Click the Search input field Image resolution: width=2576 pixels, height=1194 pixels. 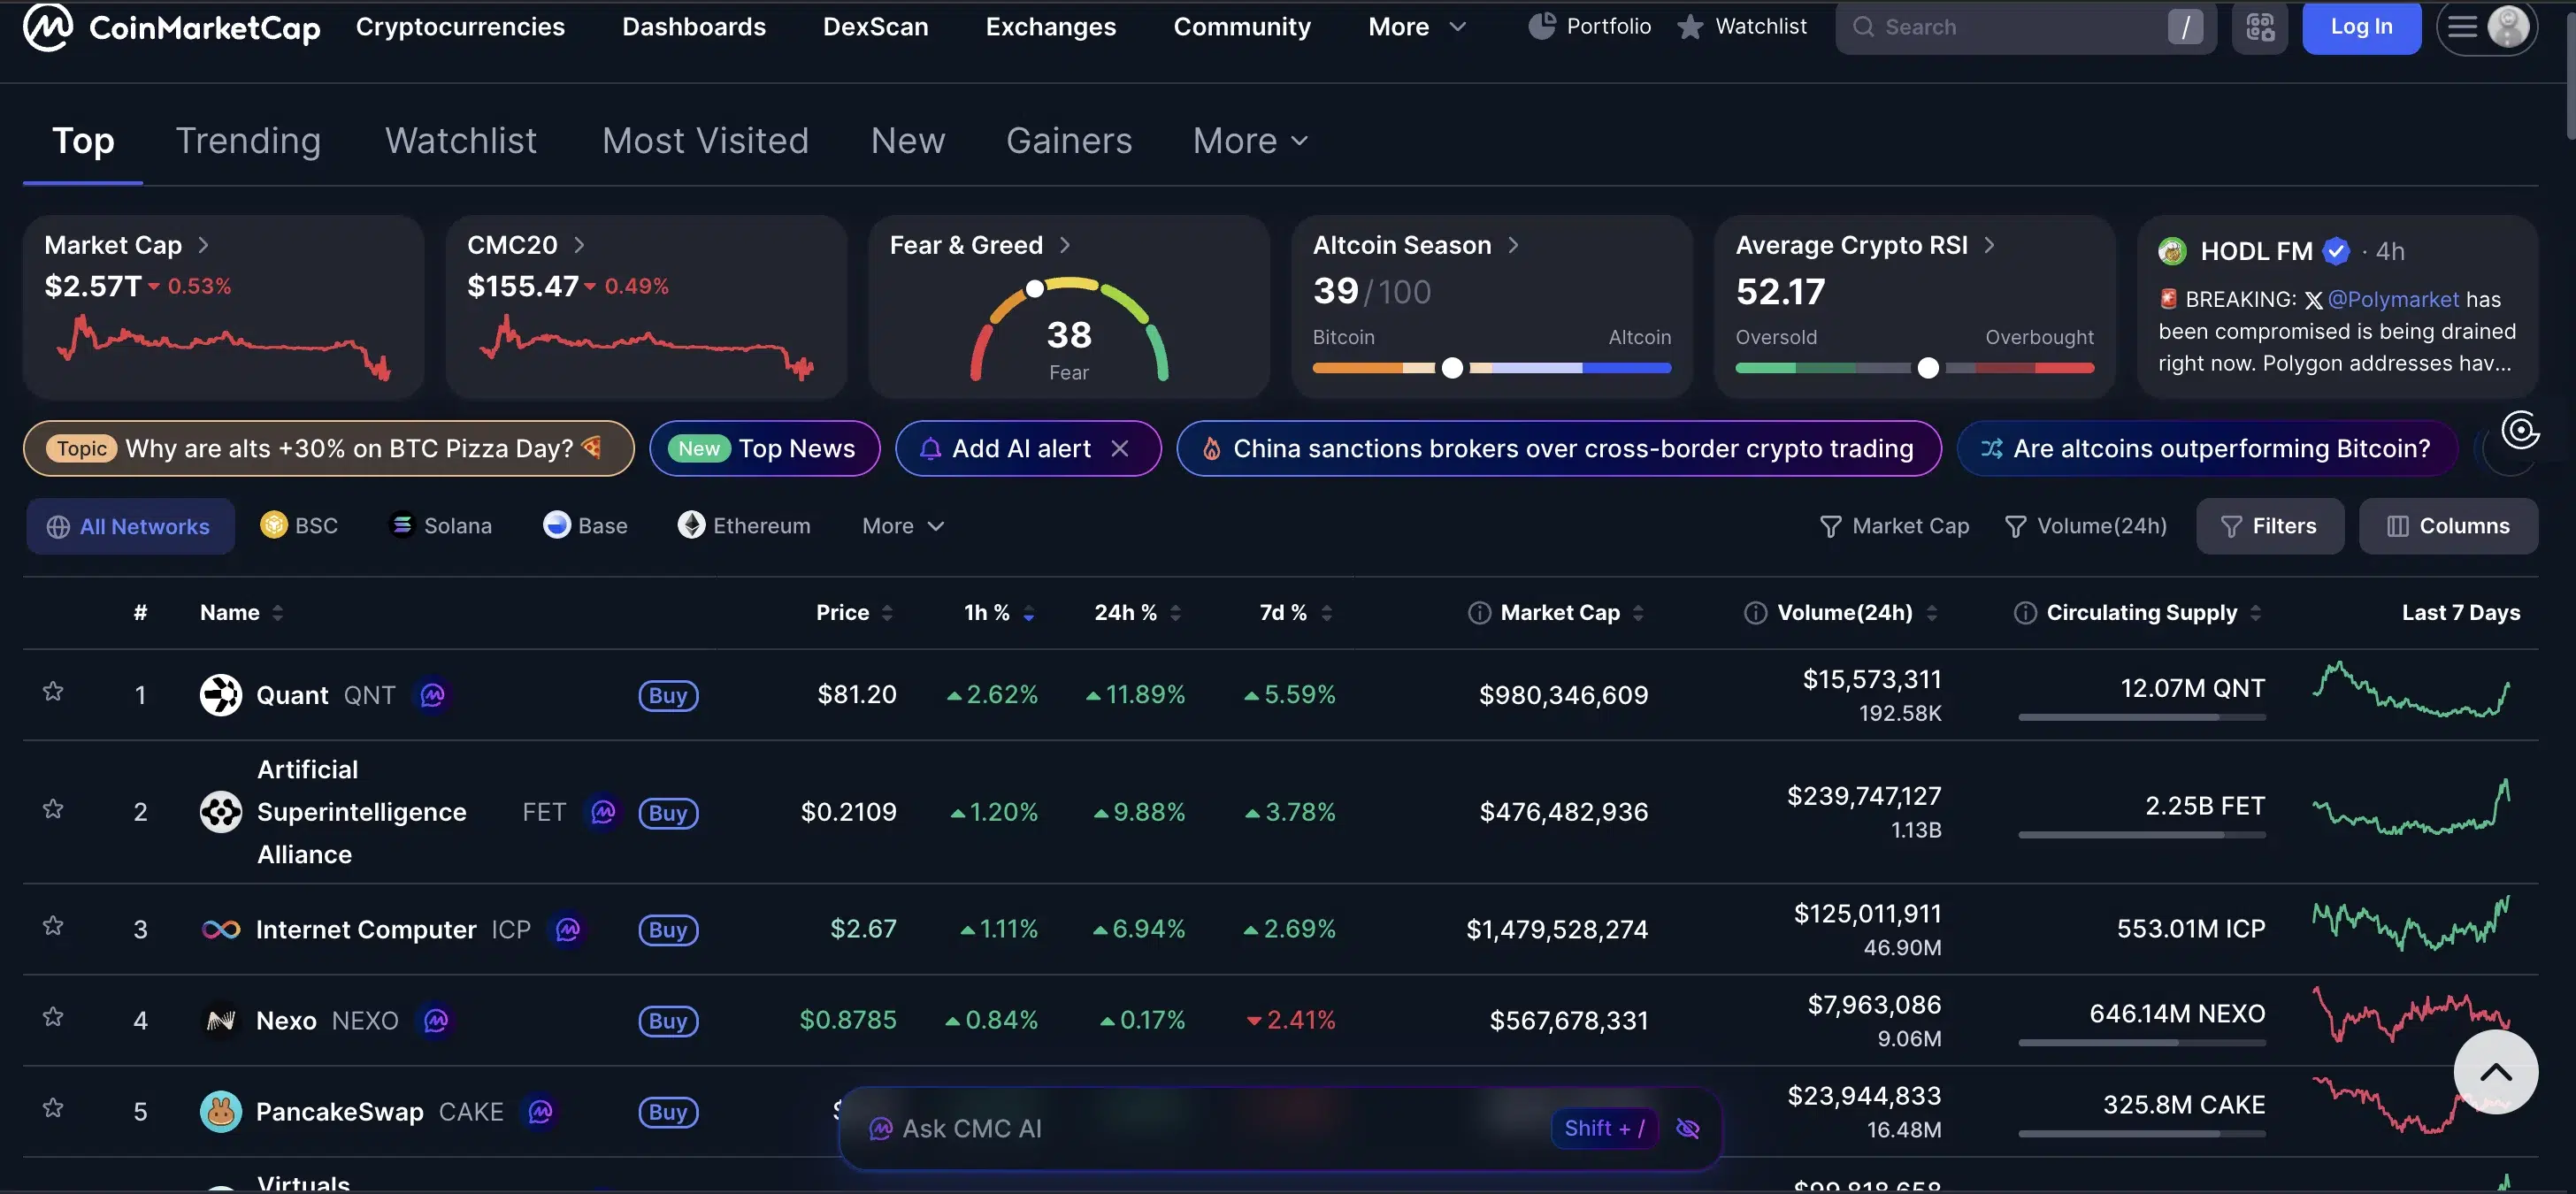pyautogui.click(x=2026, y=27)
